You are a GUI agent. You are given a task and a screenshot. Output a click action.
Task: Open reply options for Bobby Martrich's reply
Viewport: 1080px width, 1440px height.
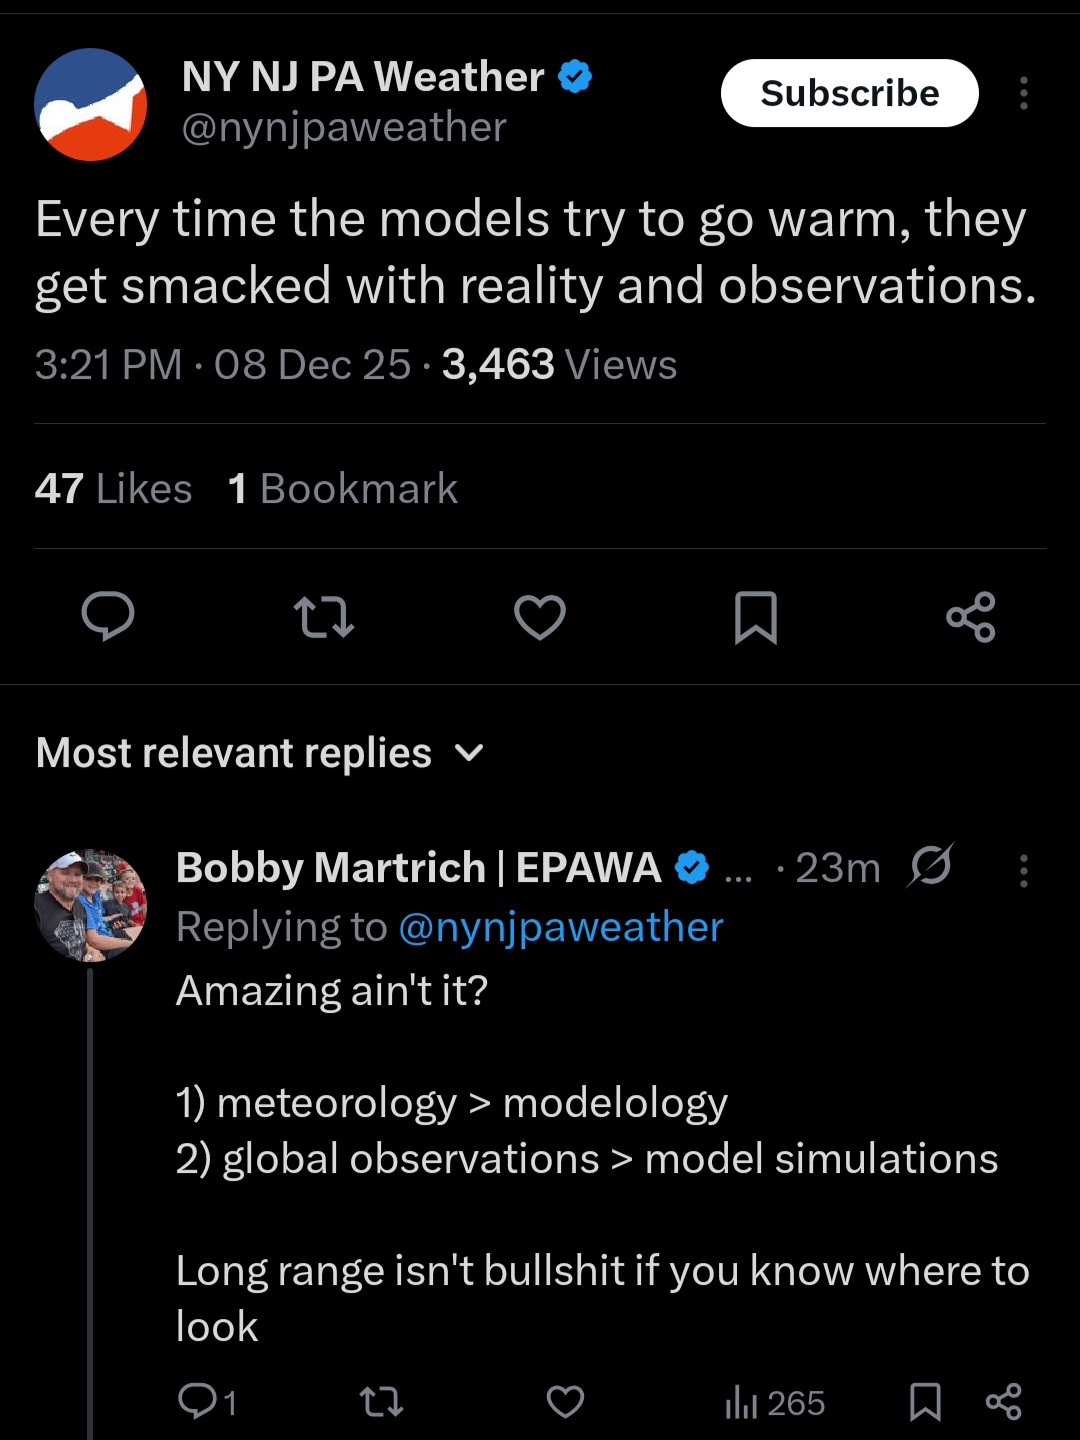coord(1023,870)
